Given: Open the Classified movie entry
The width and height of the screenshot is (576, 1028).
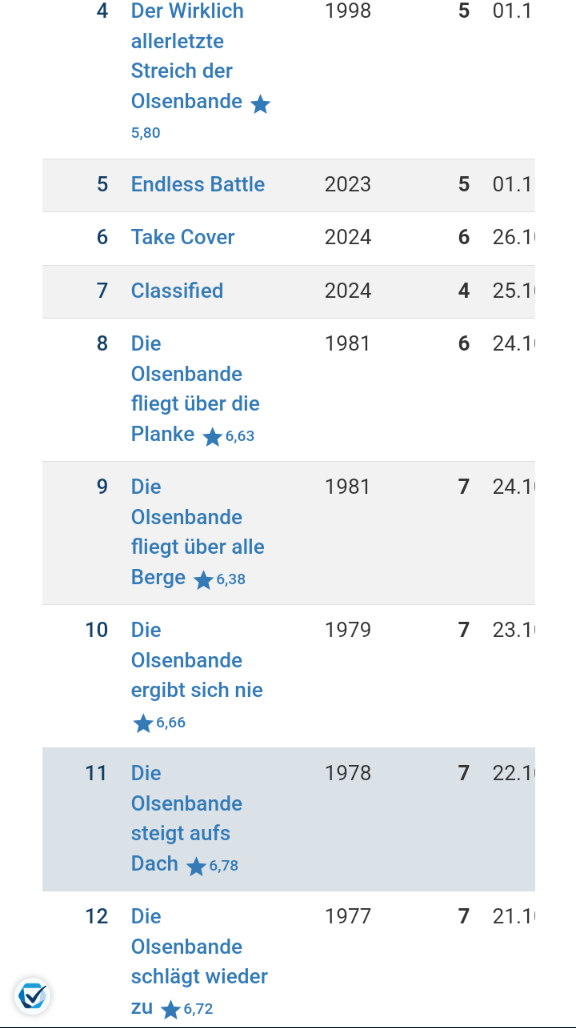Looking at the screenshot, I should [177, 290].
